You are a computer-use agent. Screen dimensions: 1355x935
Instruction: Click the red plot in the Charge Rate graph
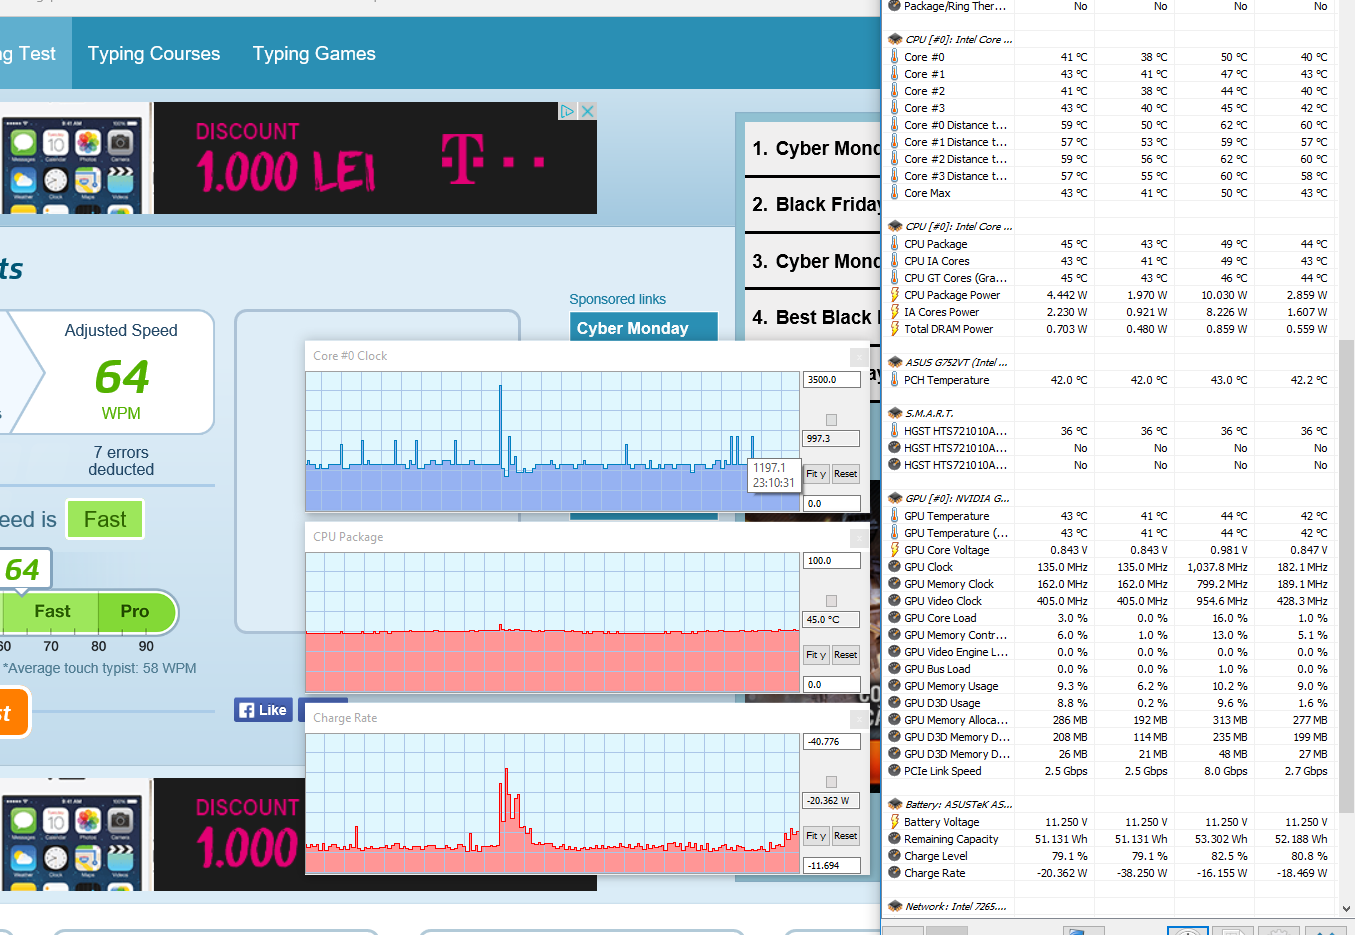[x=553, y=804]
